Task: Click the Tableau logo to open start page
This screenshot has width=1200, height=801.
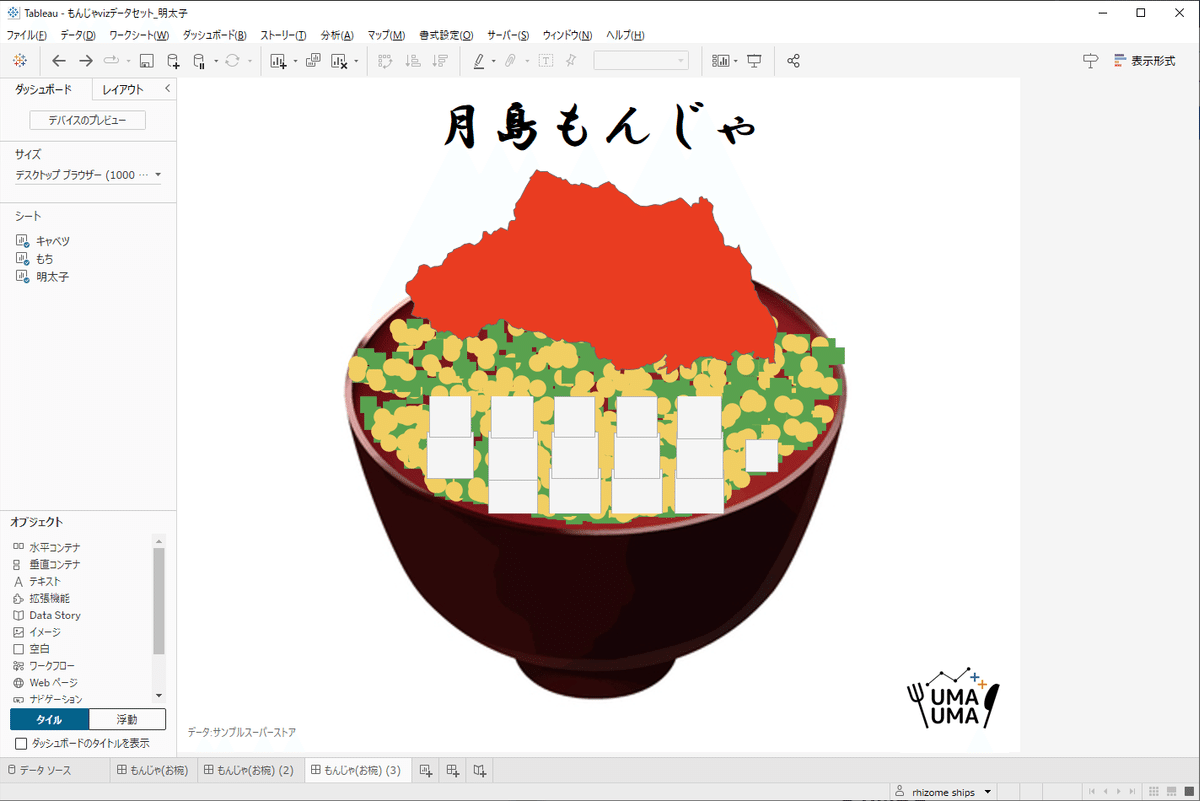Action: [x=18, y=60]
